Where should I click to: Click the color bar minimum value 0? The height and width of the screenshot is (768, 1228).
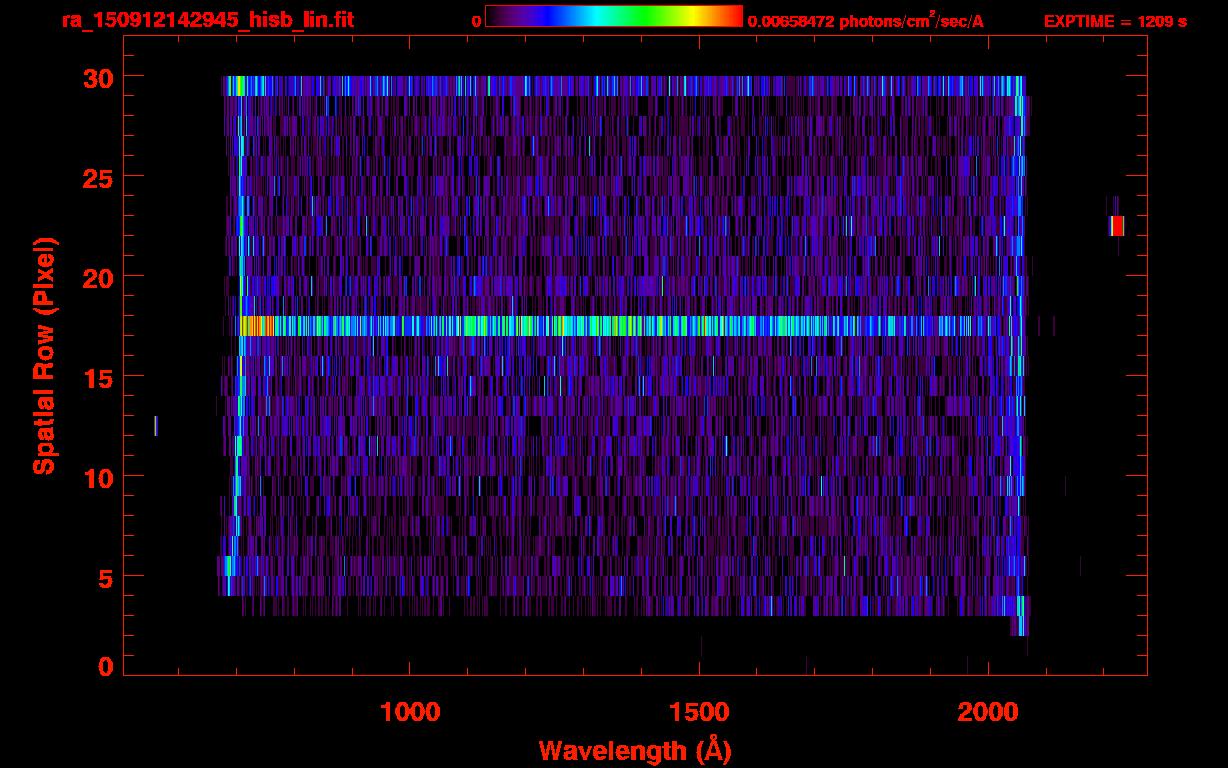pos(477,21)
